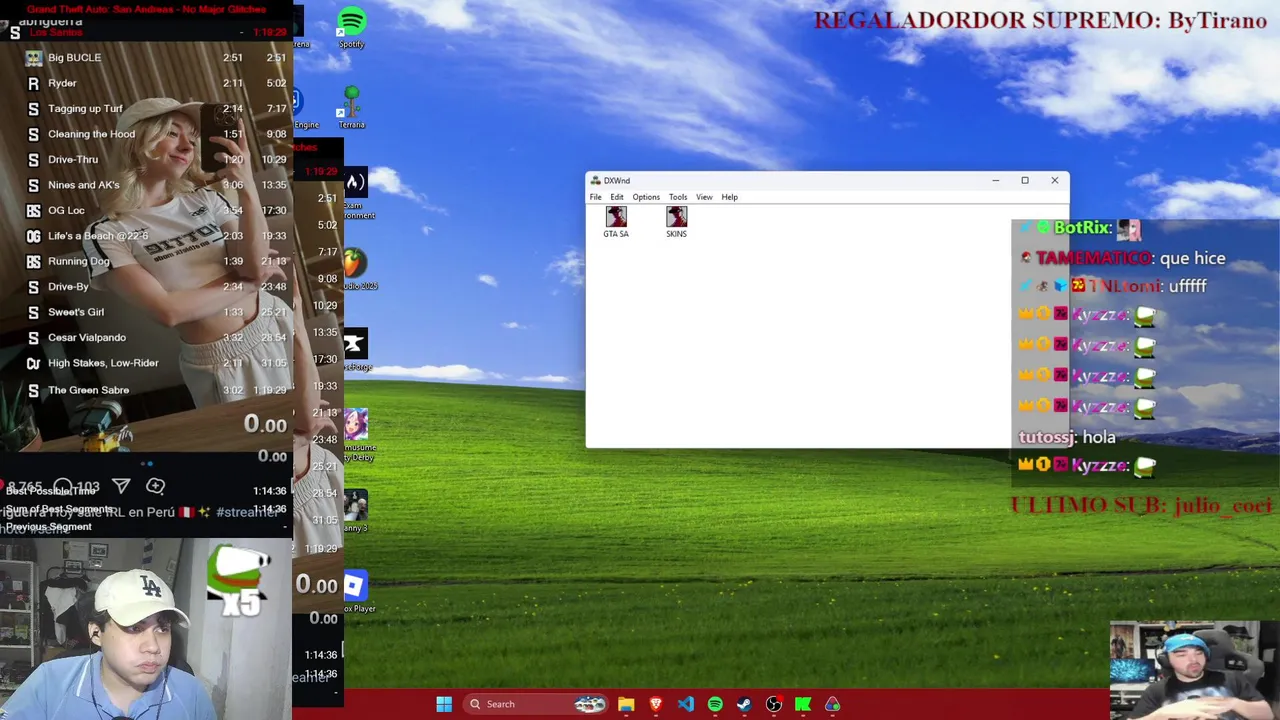The height and width of the screenshot is (720, 1280).
Task: Click the Big BUCLE split row
Action: coord(157,58)
